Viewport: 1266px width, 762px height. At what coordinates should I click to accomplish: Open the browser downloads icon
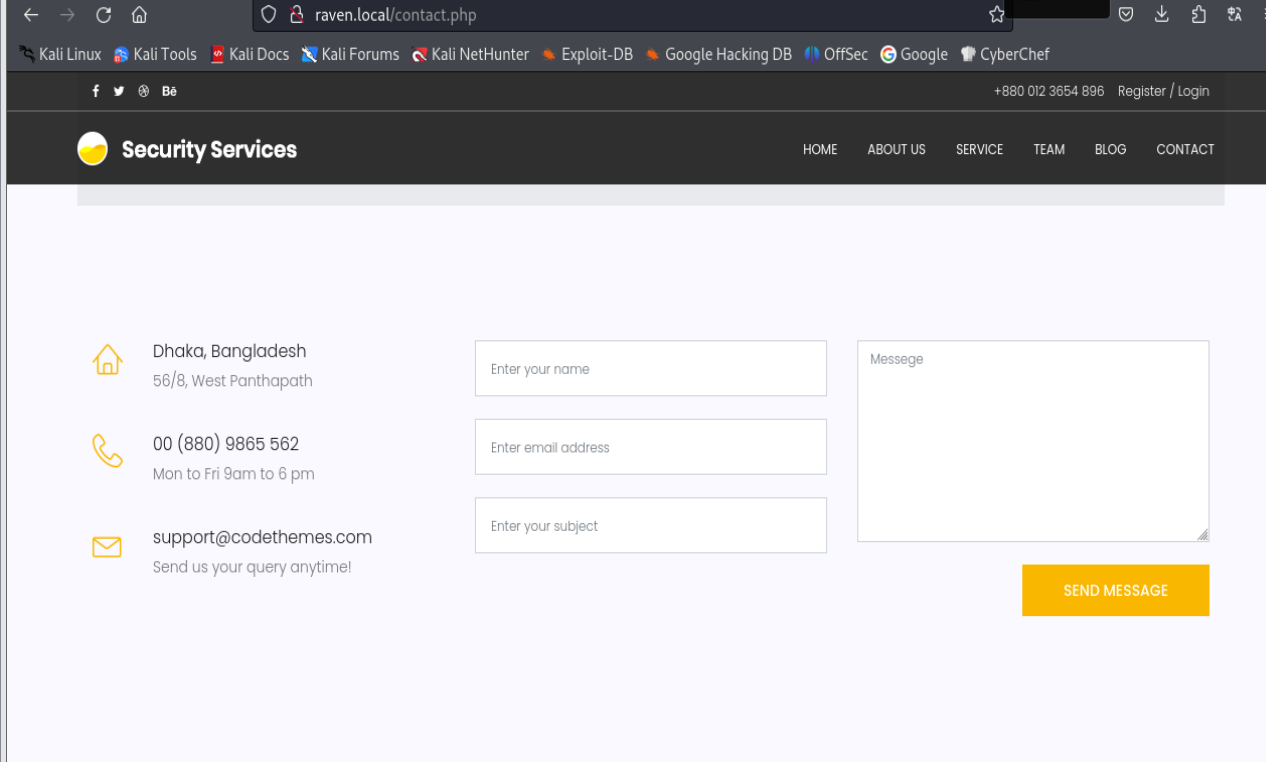(x=1162, y=14)
